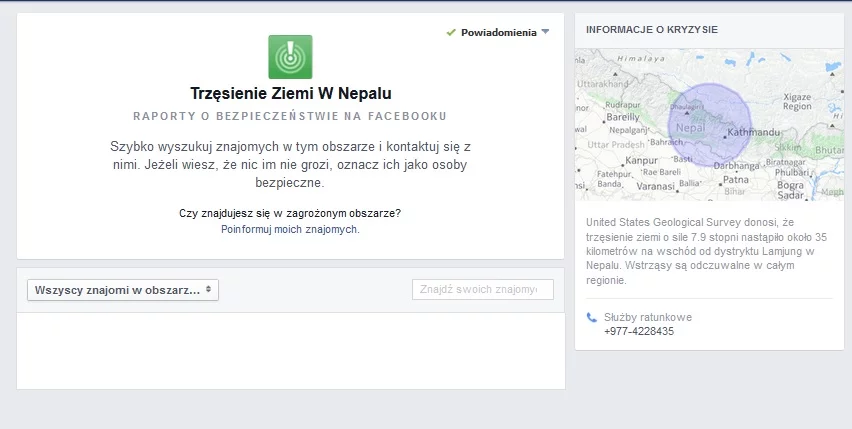Click the Informacje o kryzysie panel header

tap(651, 30)
